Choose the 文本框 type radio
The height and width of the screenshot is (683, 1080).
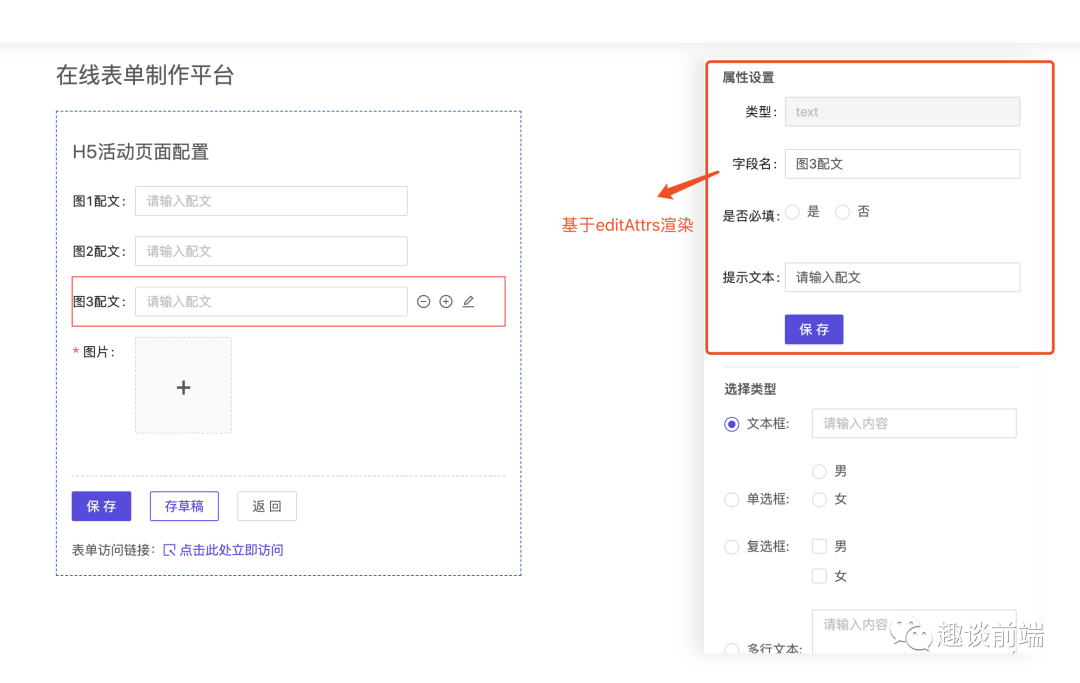[x=731, y=424]
